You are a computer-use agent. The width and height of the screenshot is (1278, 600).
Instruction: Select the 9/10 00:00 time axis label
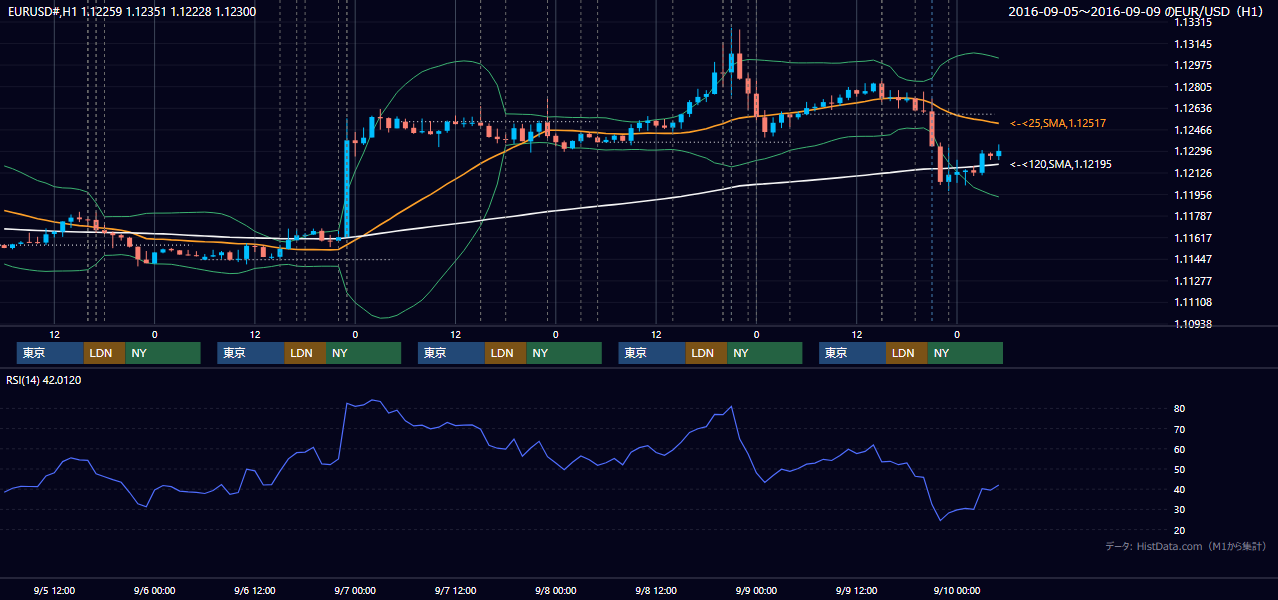(x=956, y=590)
